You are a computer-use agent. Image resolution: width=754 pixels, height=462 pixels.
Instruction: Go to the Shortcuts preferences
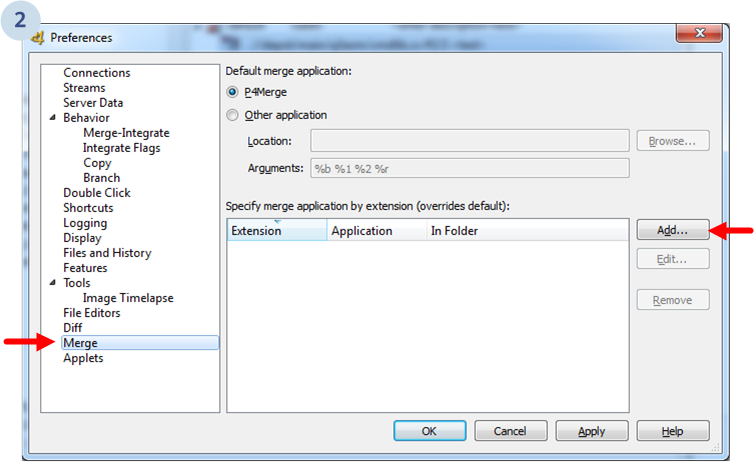point(88,208)
